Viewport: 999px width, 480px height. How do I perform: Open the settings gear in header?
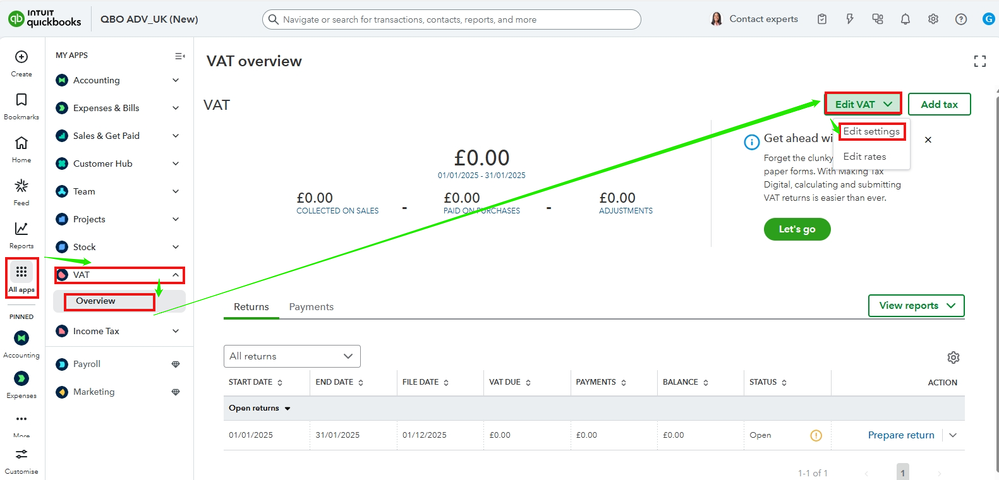[933, 19]
